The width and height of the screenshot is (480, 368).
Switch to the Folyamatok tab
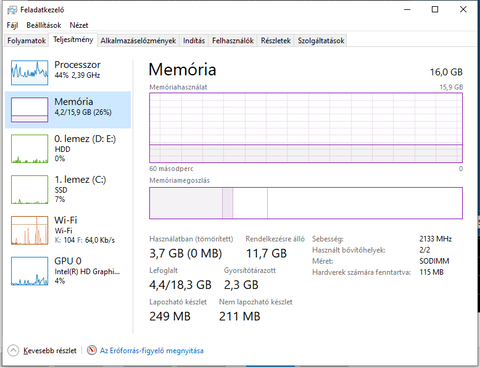[26, 41]
